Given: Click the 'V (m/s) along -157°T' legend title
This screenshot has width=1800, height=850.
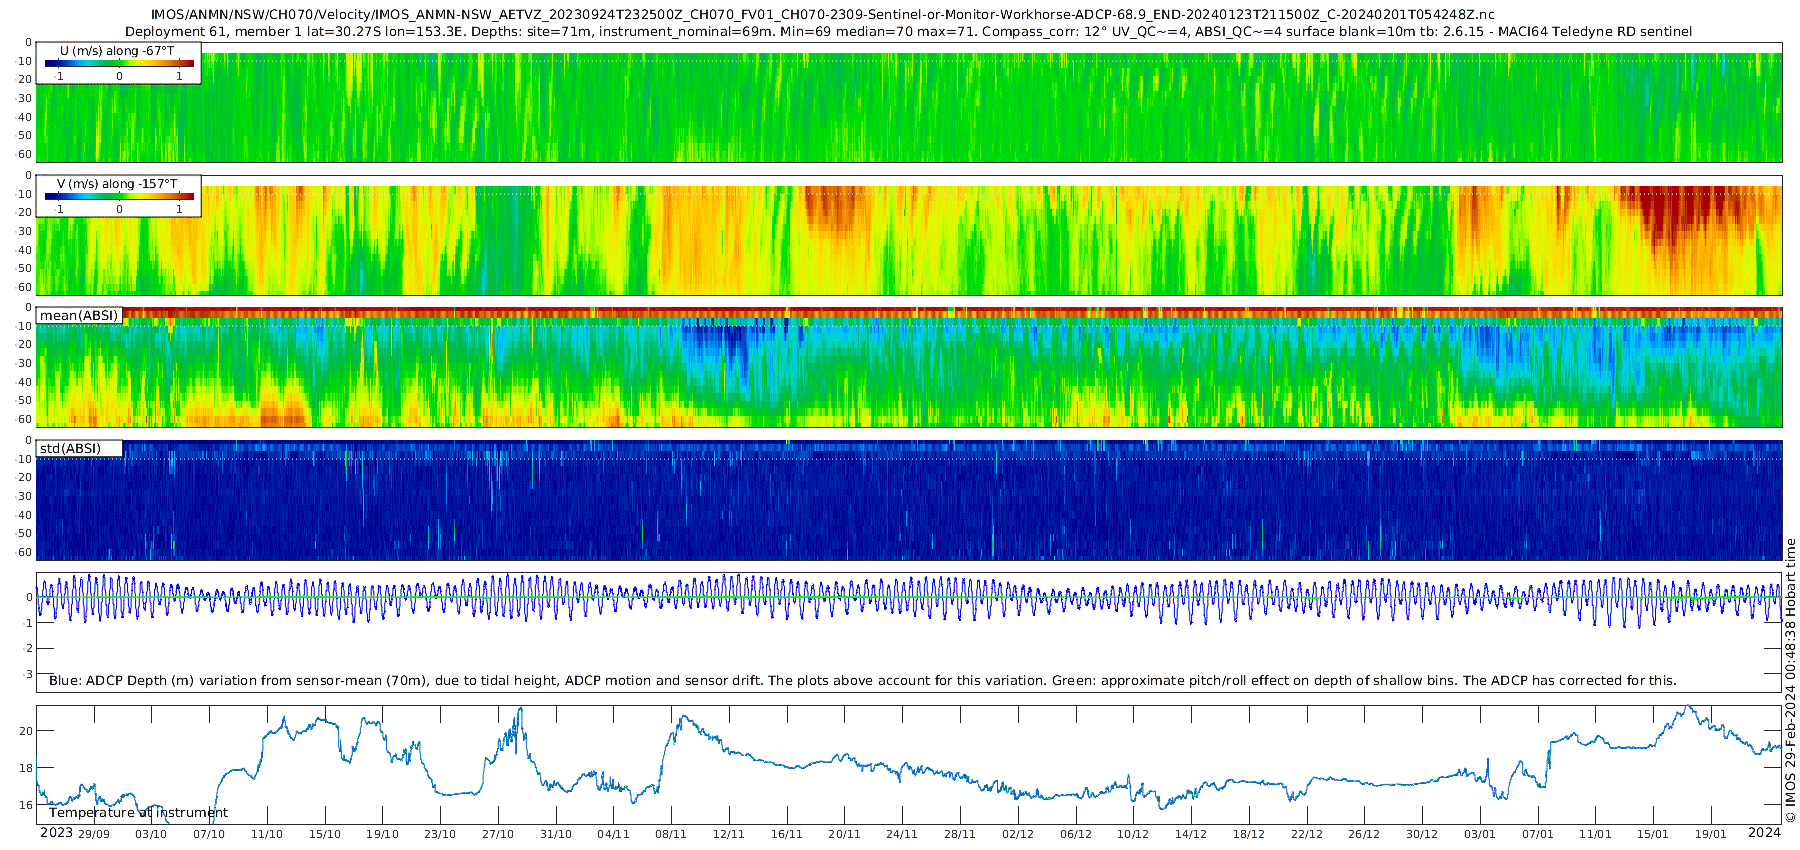Looking at the screenshot, I should pyautogui.click(x=117, y=183).
